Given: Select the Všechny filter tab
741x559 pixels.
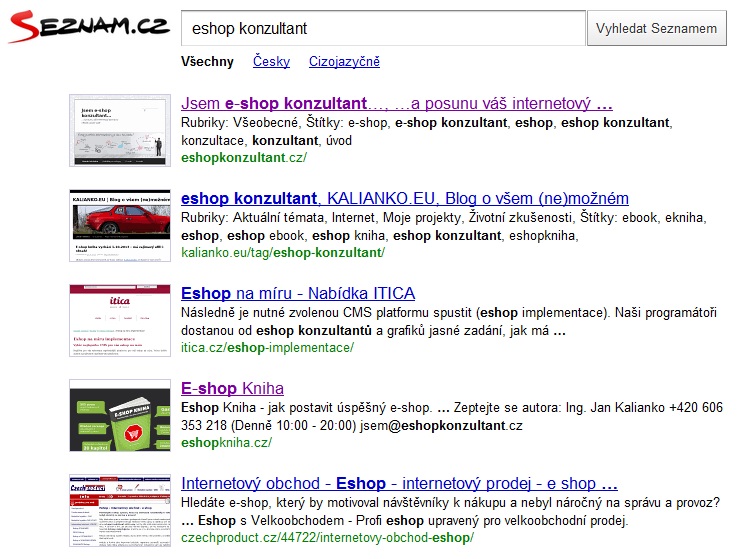Looking at the screenshot, I should point(207,62).
